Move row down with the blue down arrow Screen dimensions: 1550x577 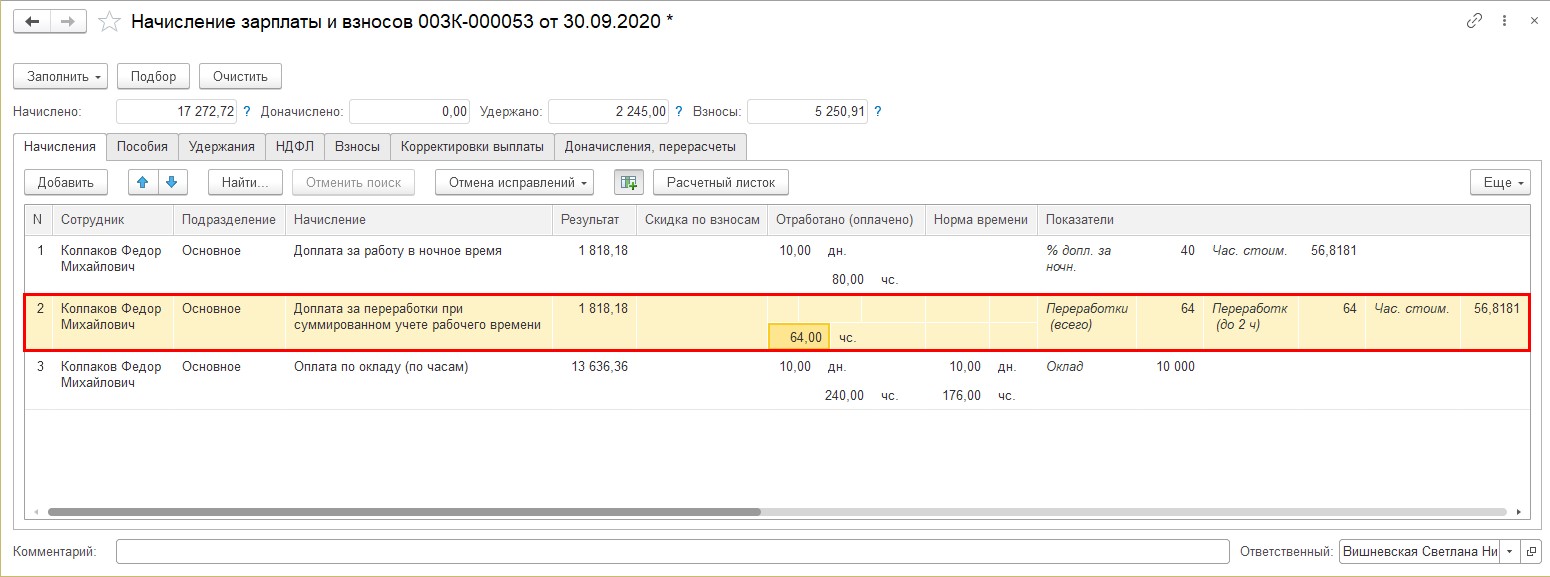(x=171, y=182)
